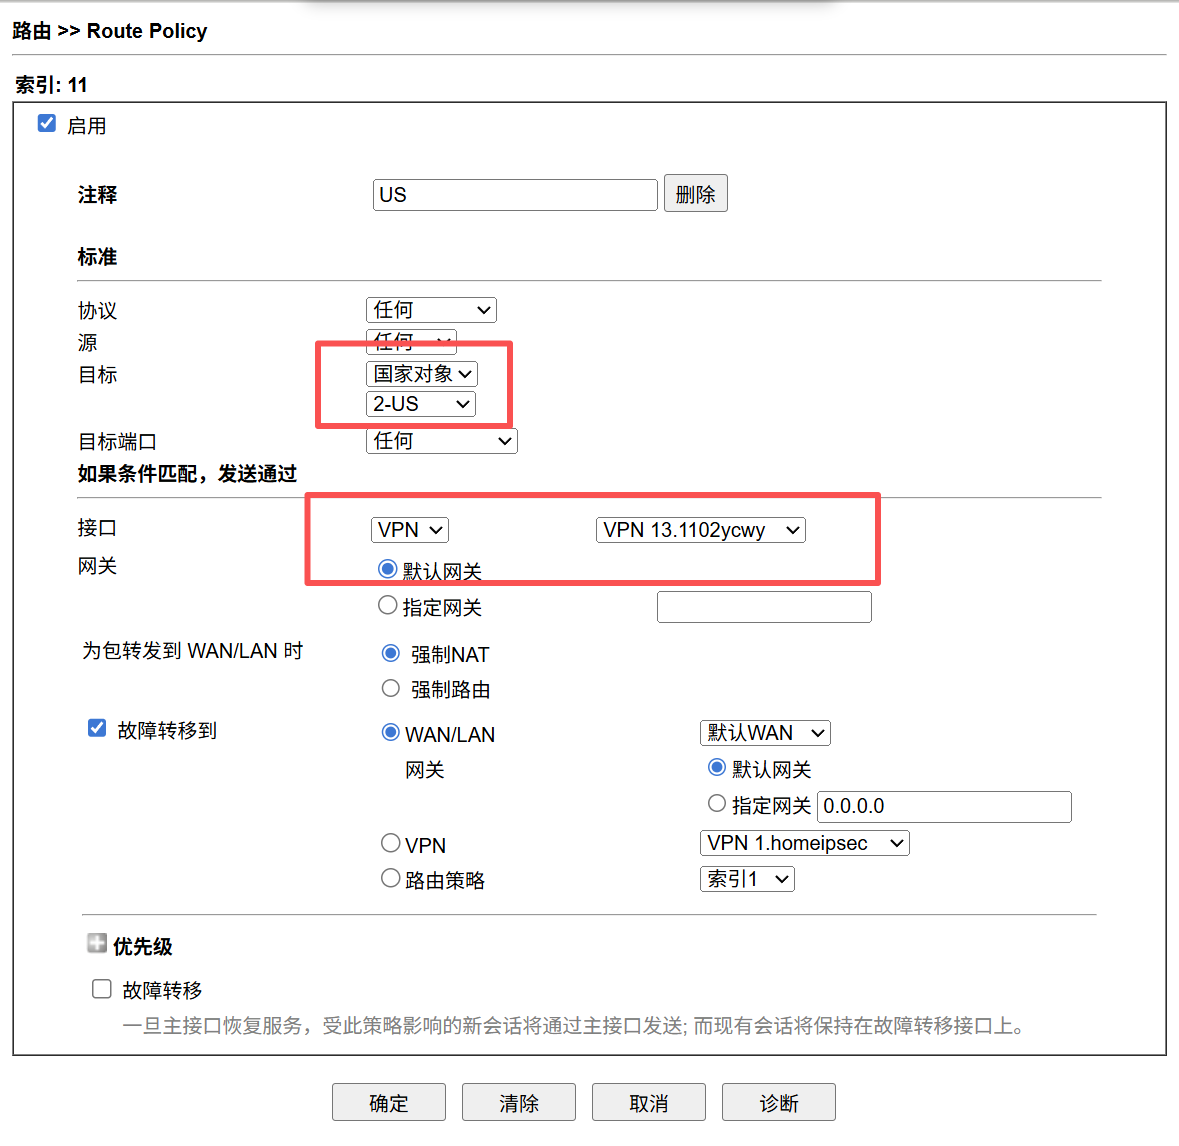Select the 默认网关 radio under 网关
Screen dimensions: 1179x1146
387,569
